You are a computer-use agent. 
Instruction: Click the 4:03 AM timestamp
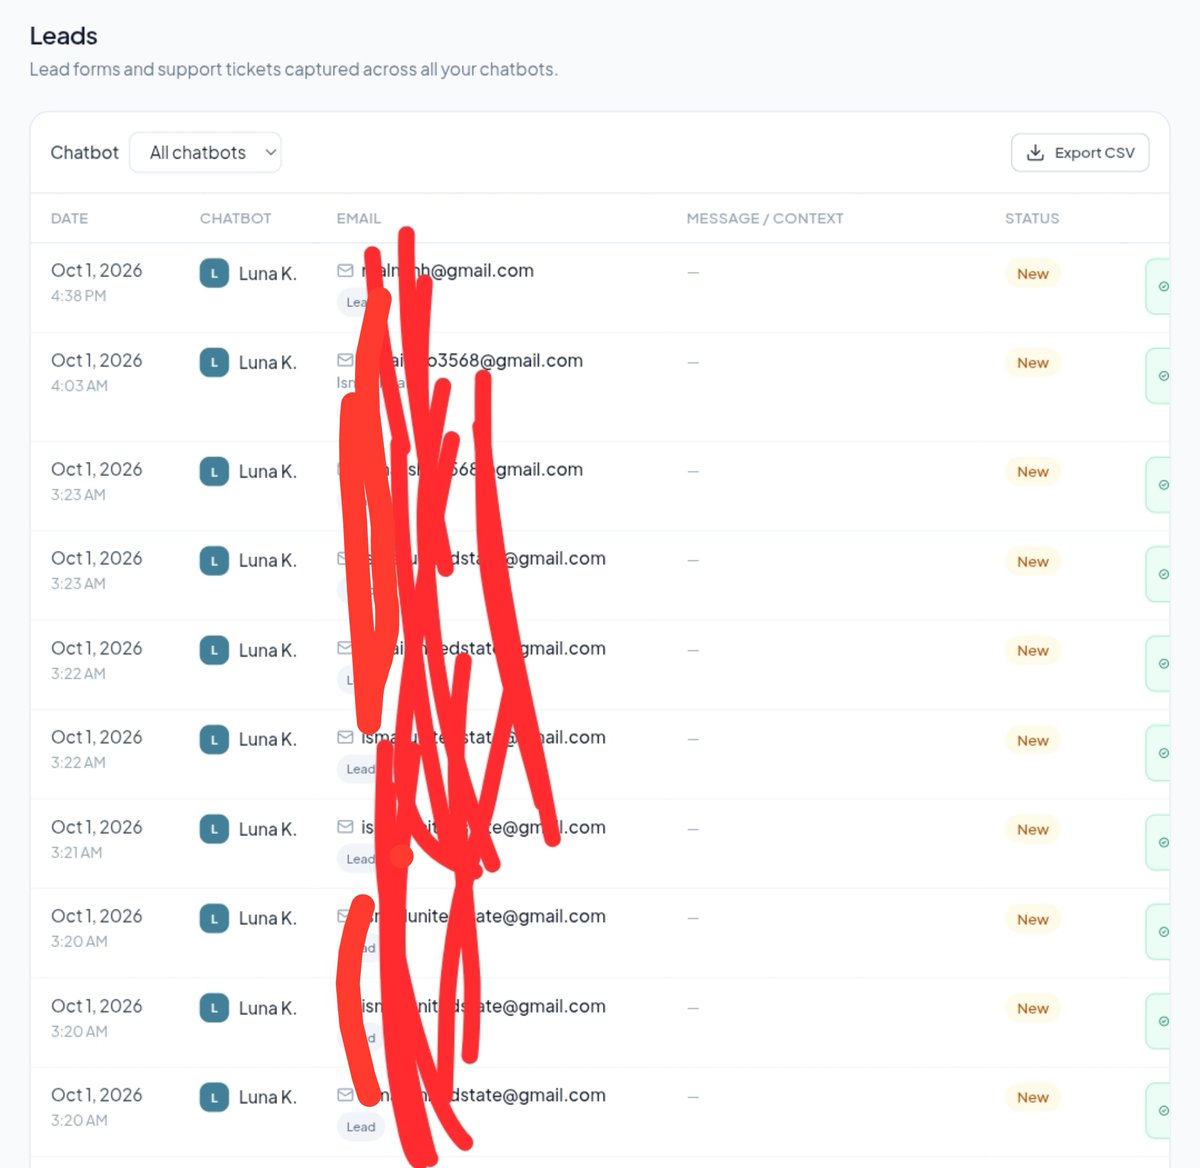tap(79, 386)
